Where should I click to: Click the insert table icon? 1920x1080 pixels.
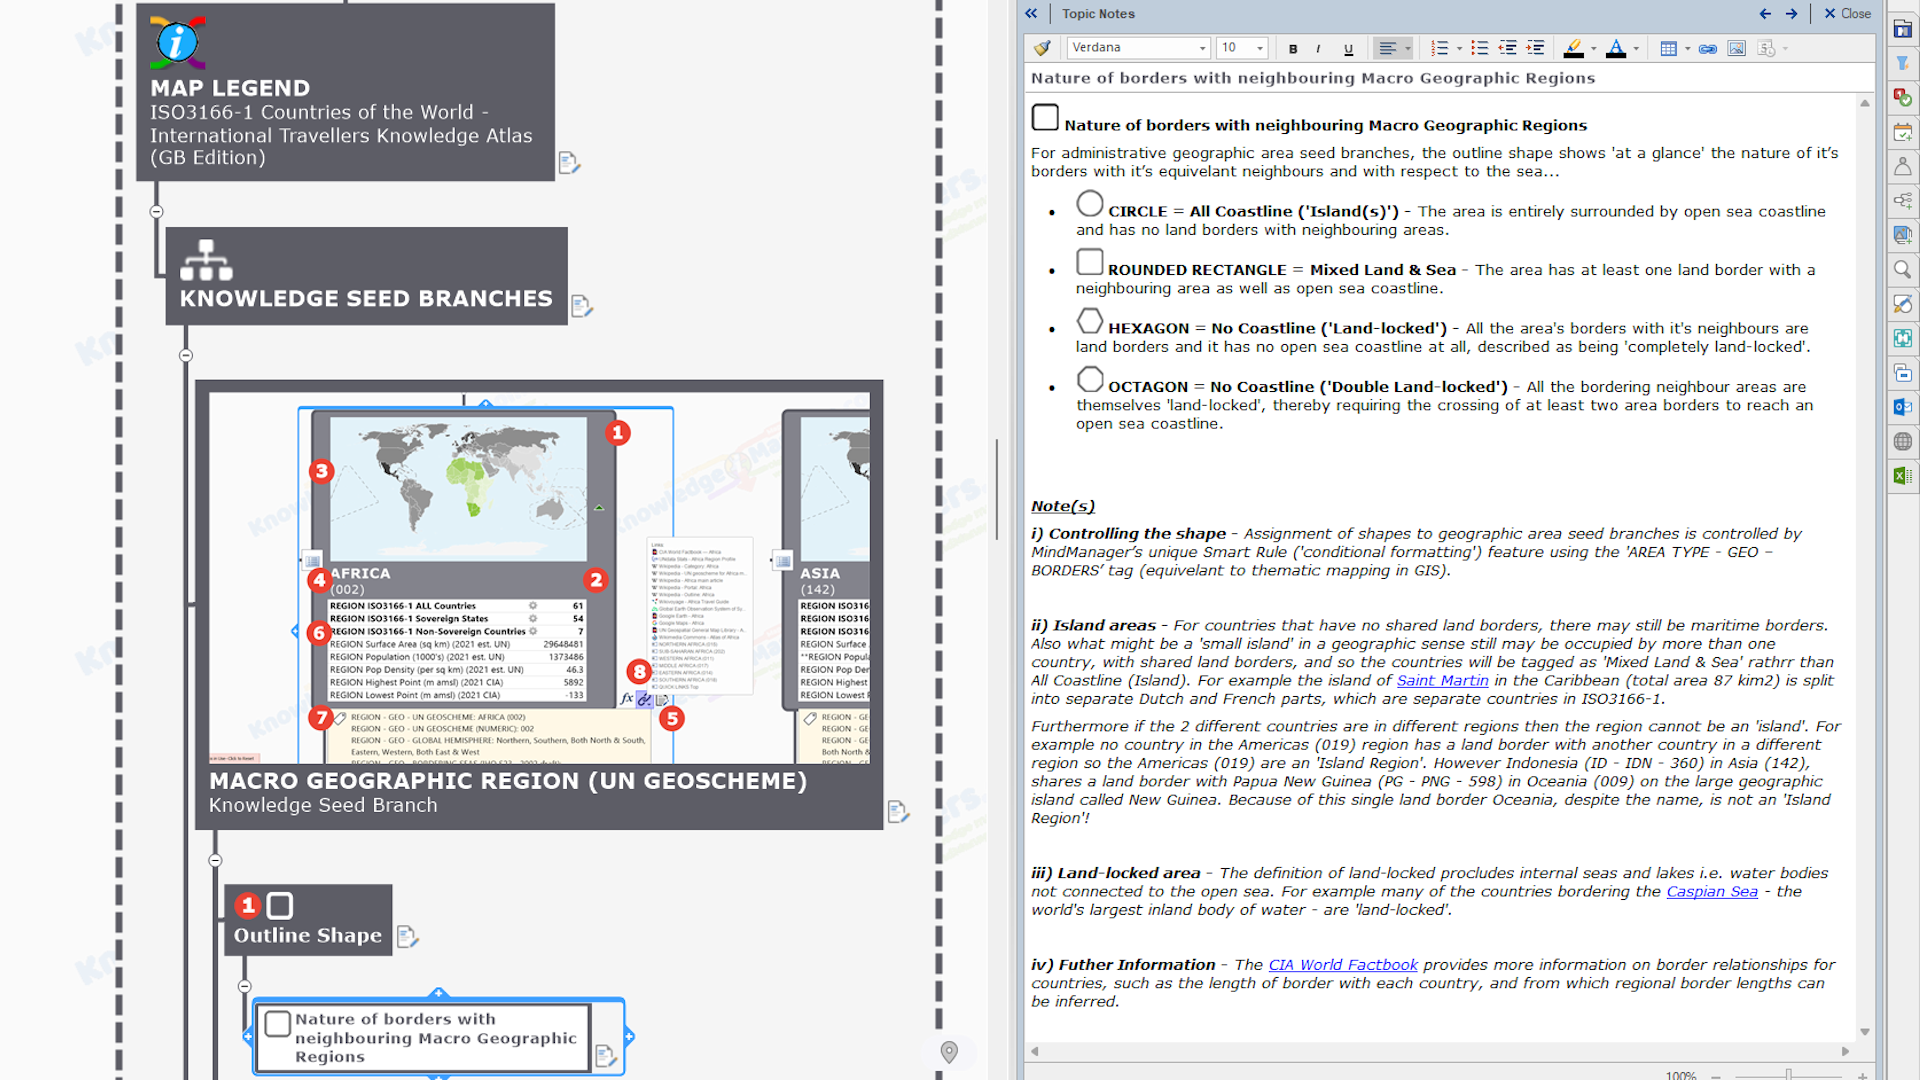[x=1668, y=49]
